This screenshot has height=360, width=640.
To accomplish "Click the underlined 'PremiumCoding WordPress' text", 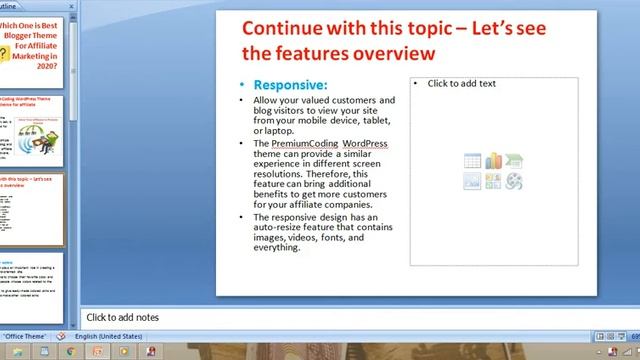I will click(329, 144).
